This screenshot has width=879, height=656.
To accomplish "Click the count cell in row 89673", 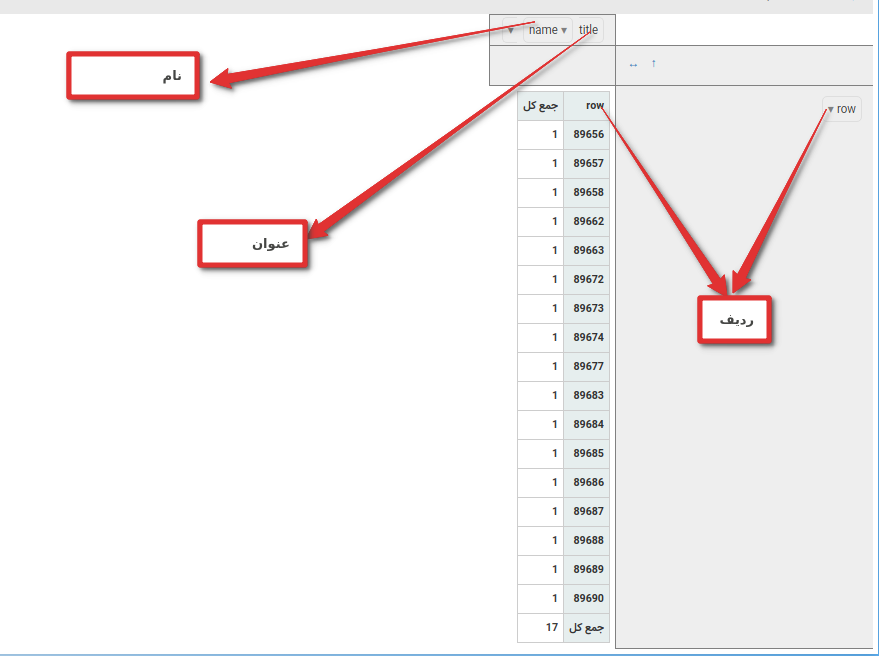I will [x=540, y=309].
